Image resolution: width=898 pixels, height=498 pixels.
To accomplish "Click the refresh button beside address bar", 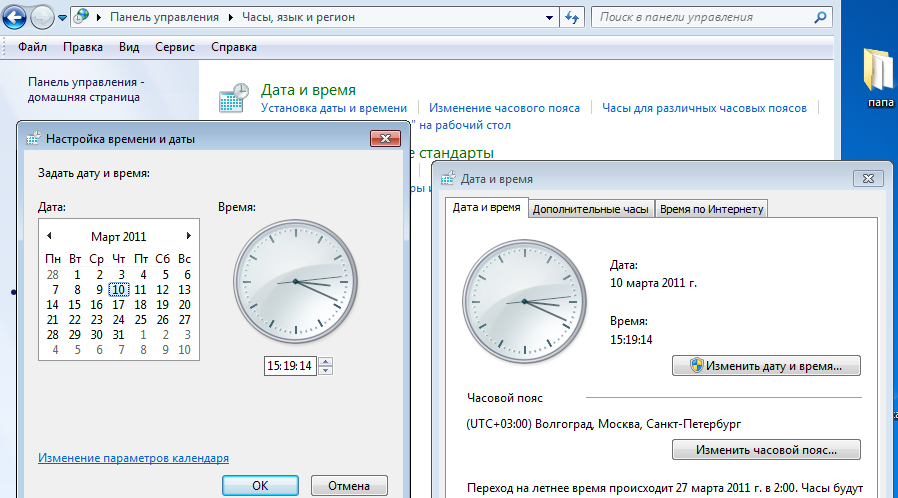I will pos(572,17).
